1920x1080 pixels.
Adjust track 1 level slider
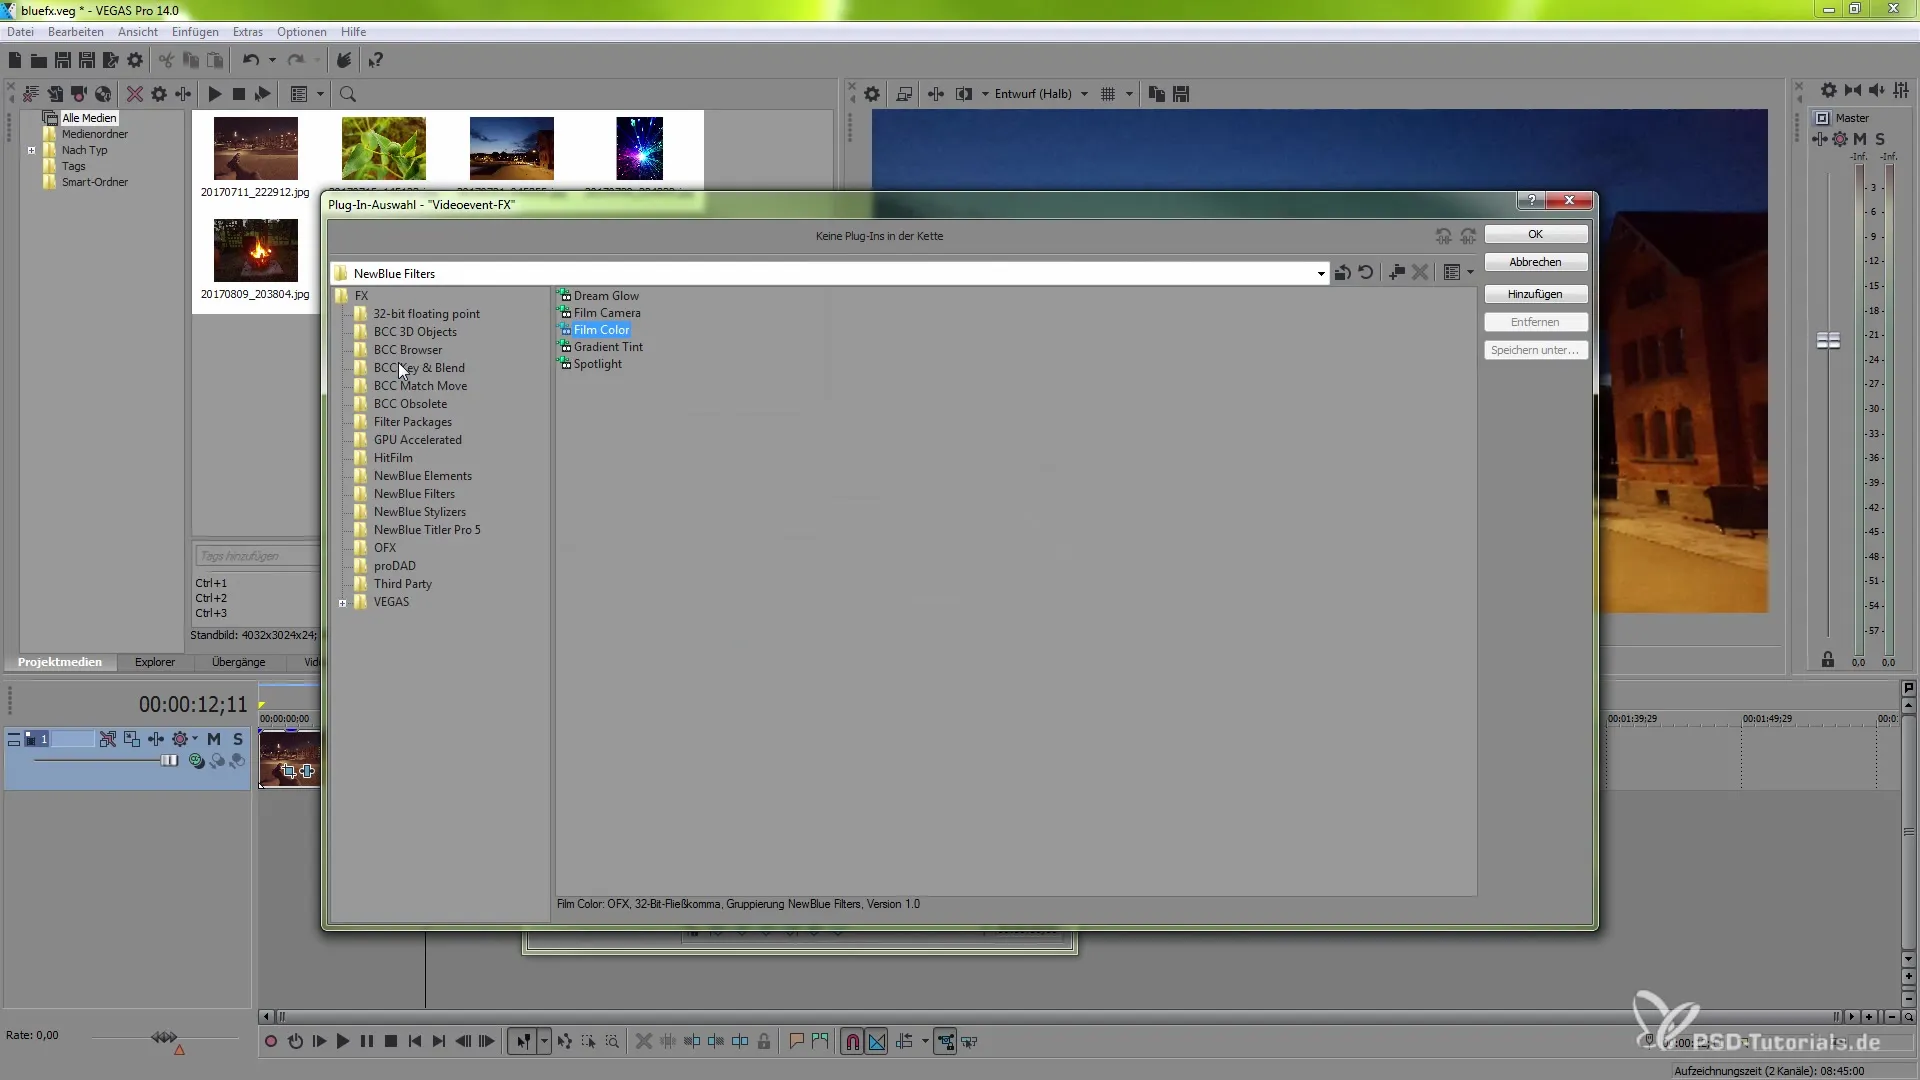(169, 761)
